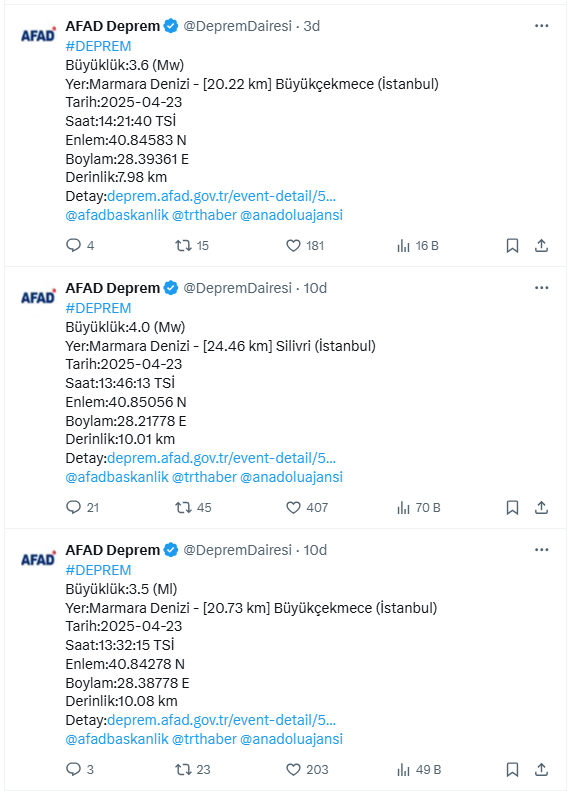Viewport: 581px width, 791px height.
Task: View analytics showing 70 B views
Action: coord(419,507)
